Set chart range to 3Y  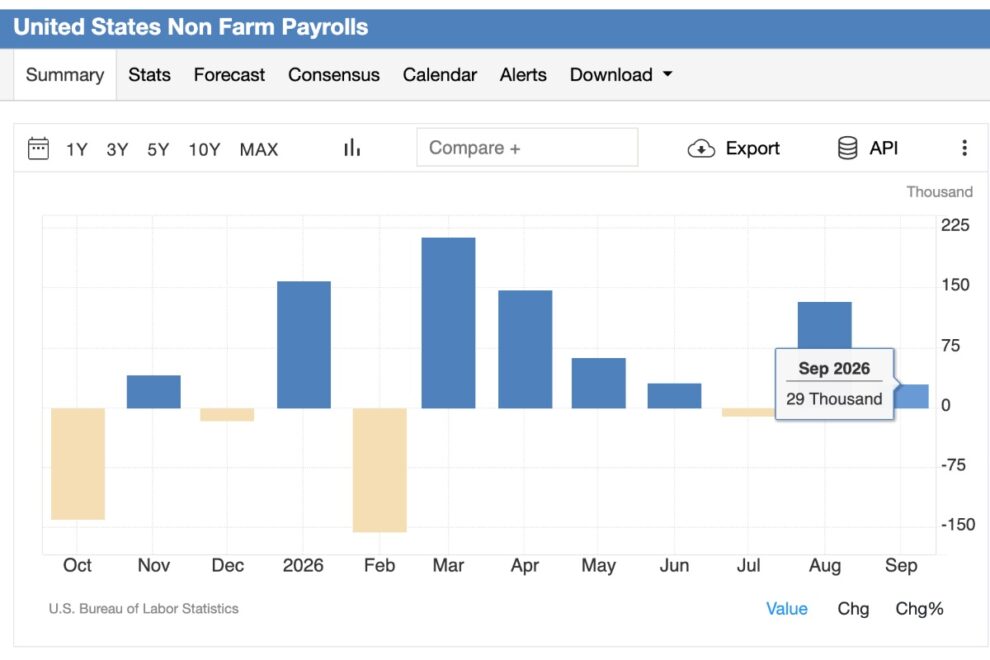[117, 149]
